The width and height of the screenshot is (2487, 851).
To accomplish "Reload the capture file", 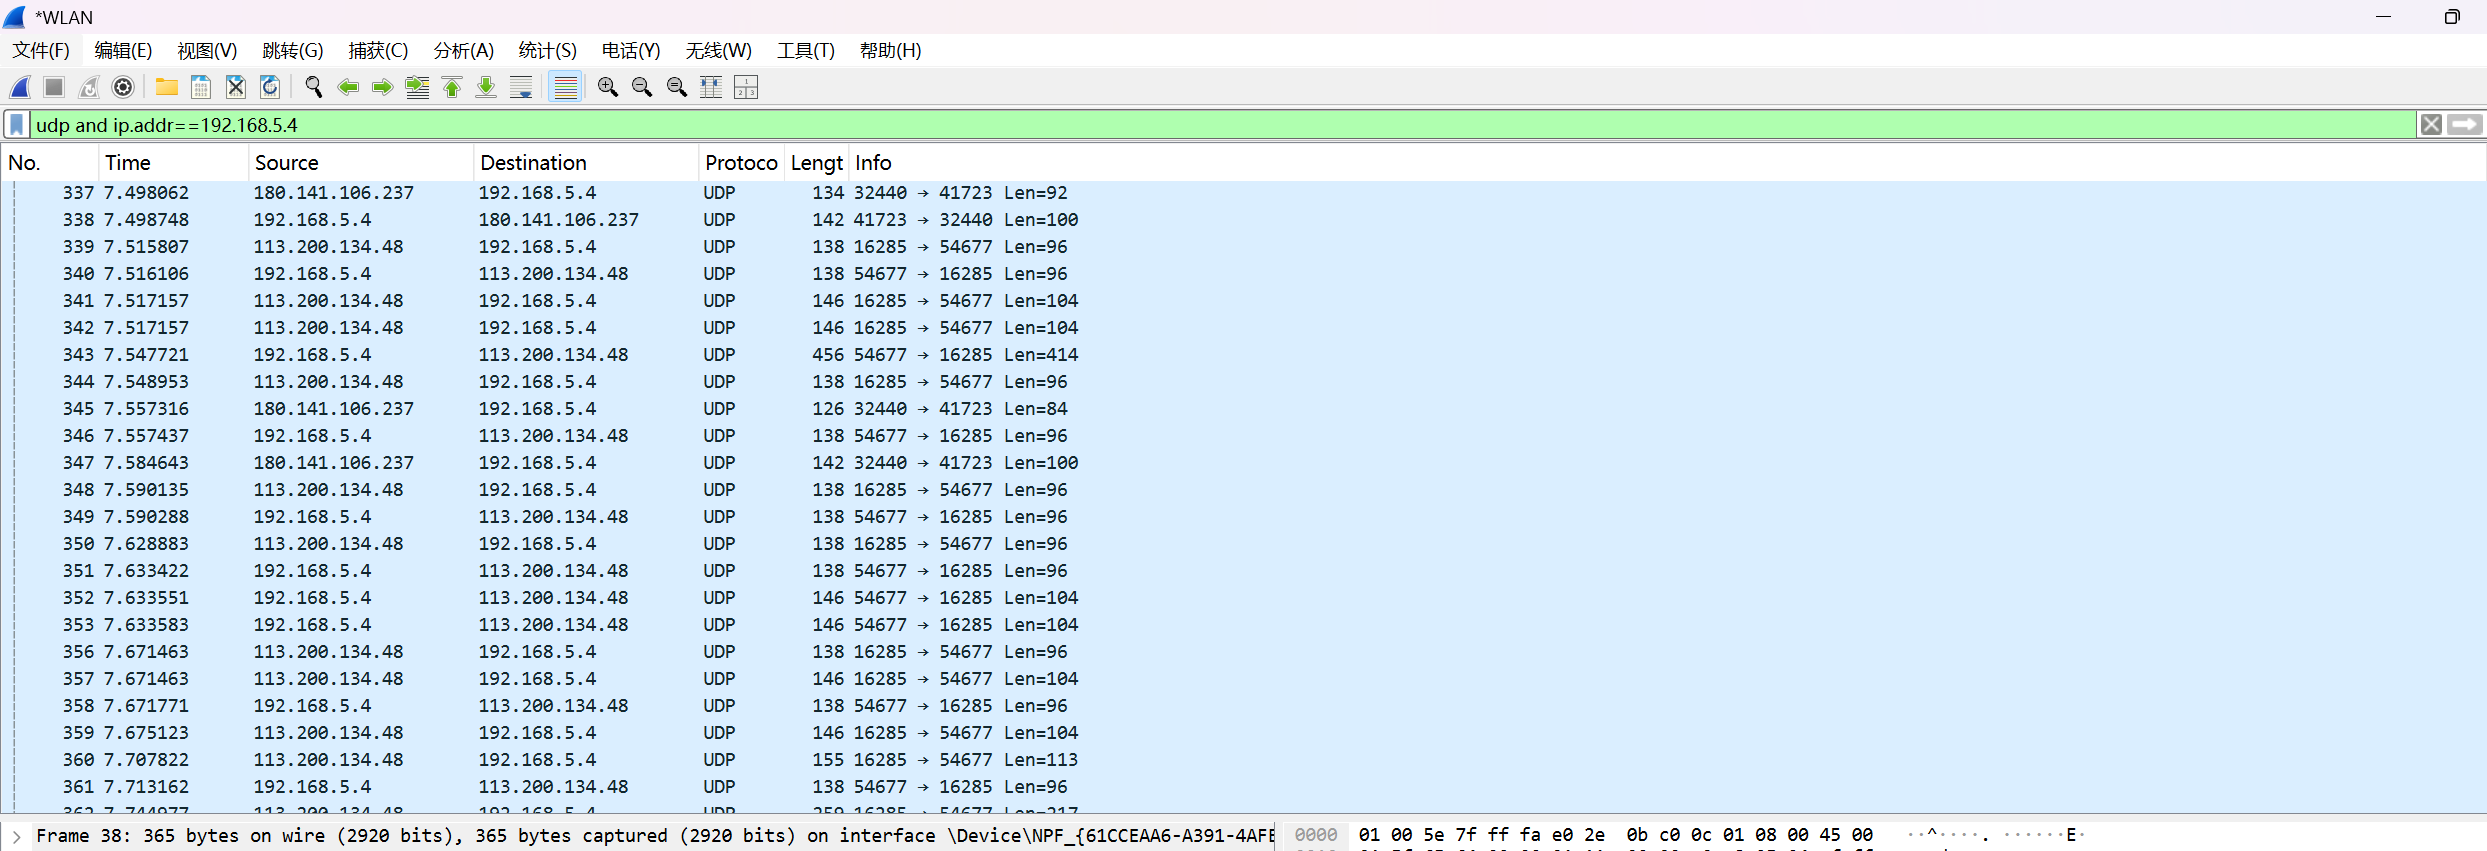I will (x=270, y=87).
